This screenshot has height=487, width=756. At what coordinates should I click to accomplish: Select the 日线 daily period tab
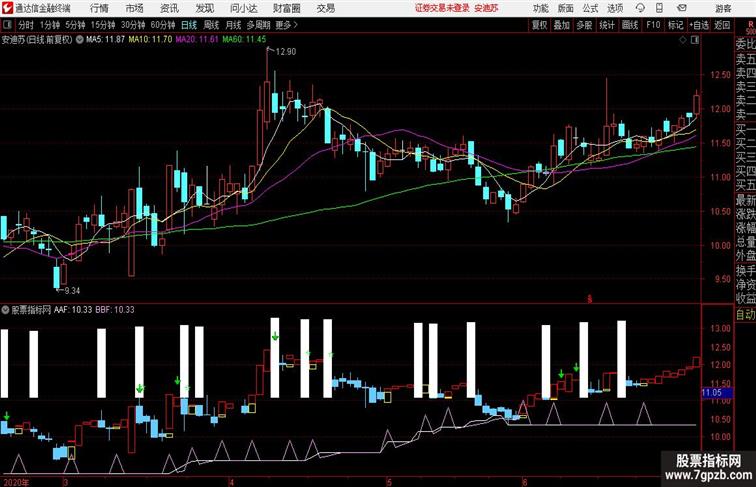point(189,25)
